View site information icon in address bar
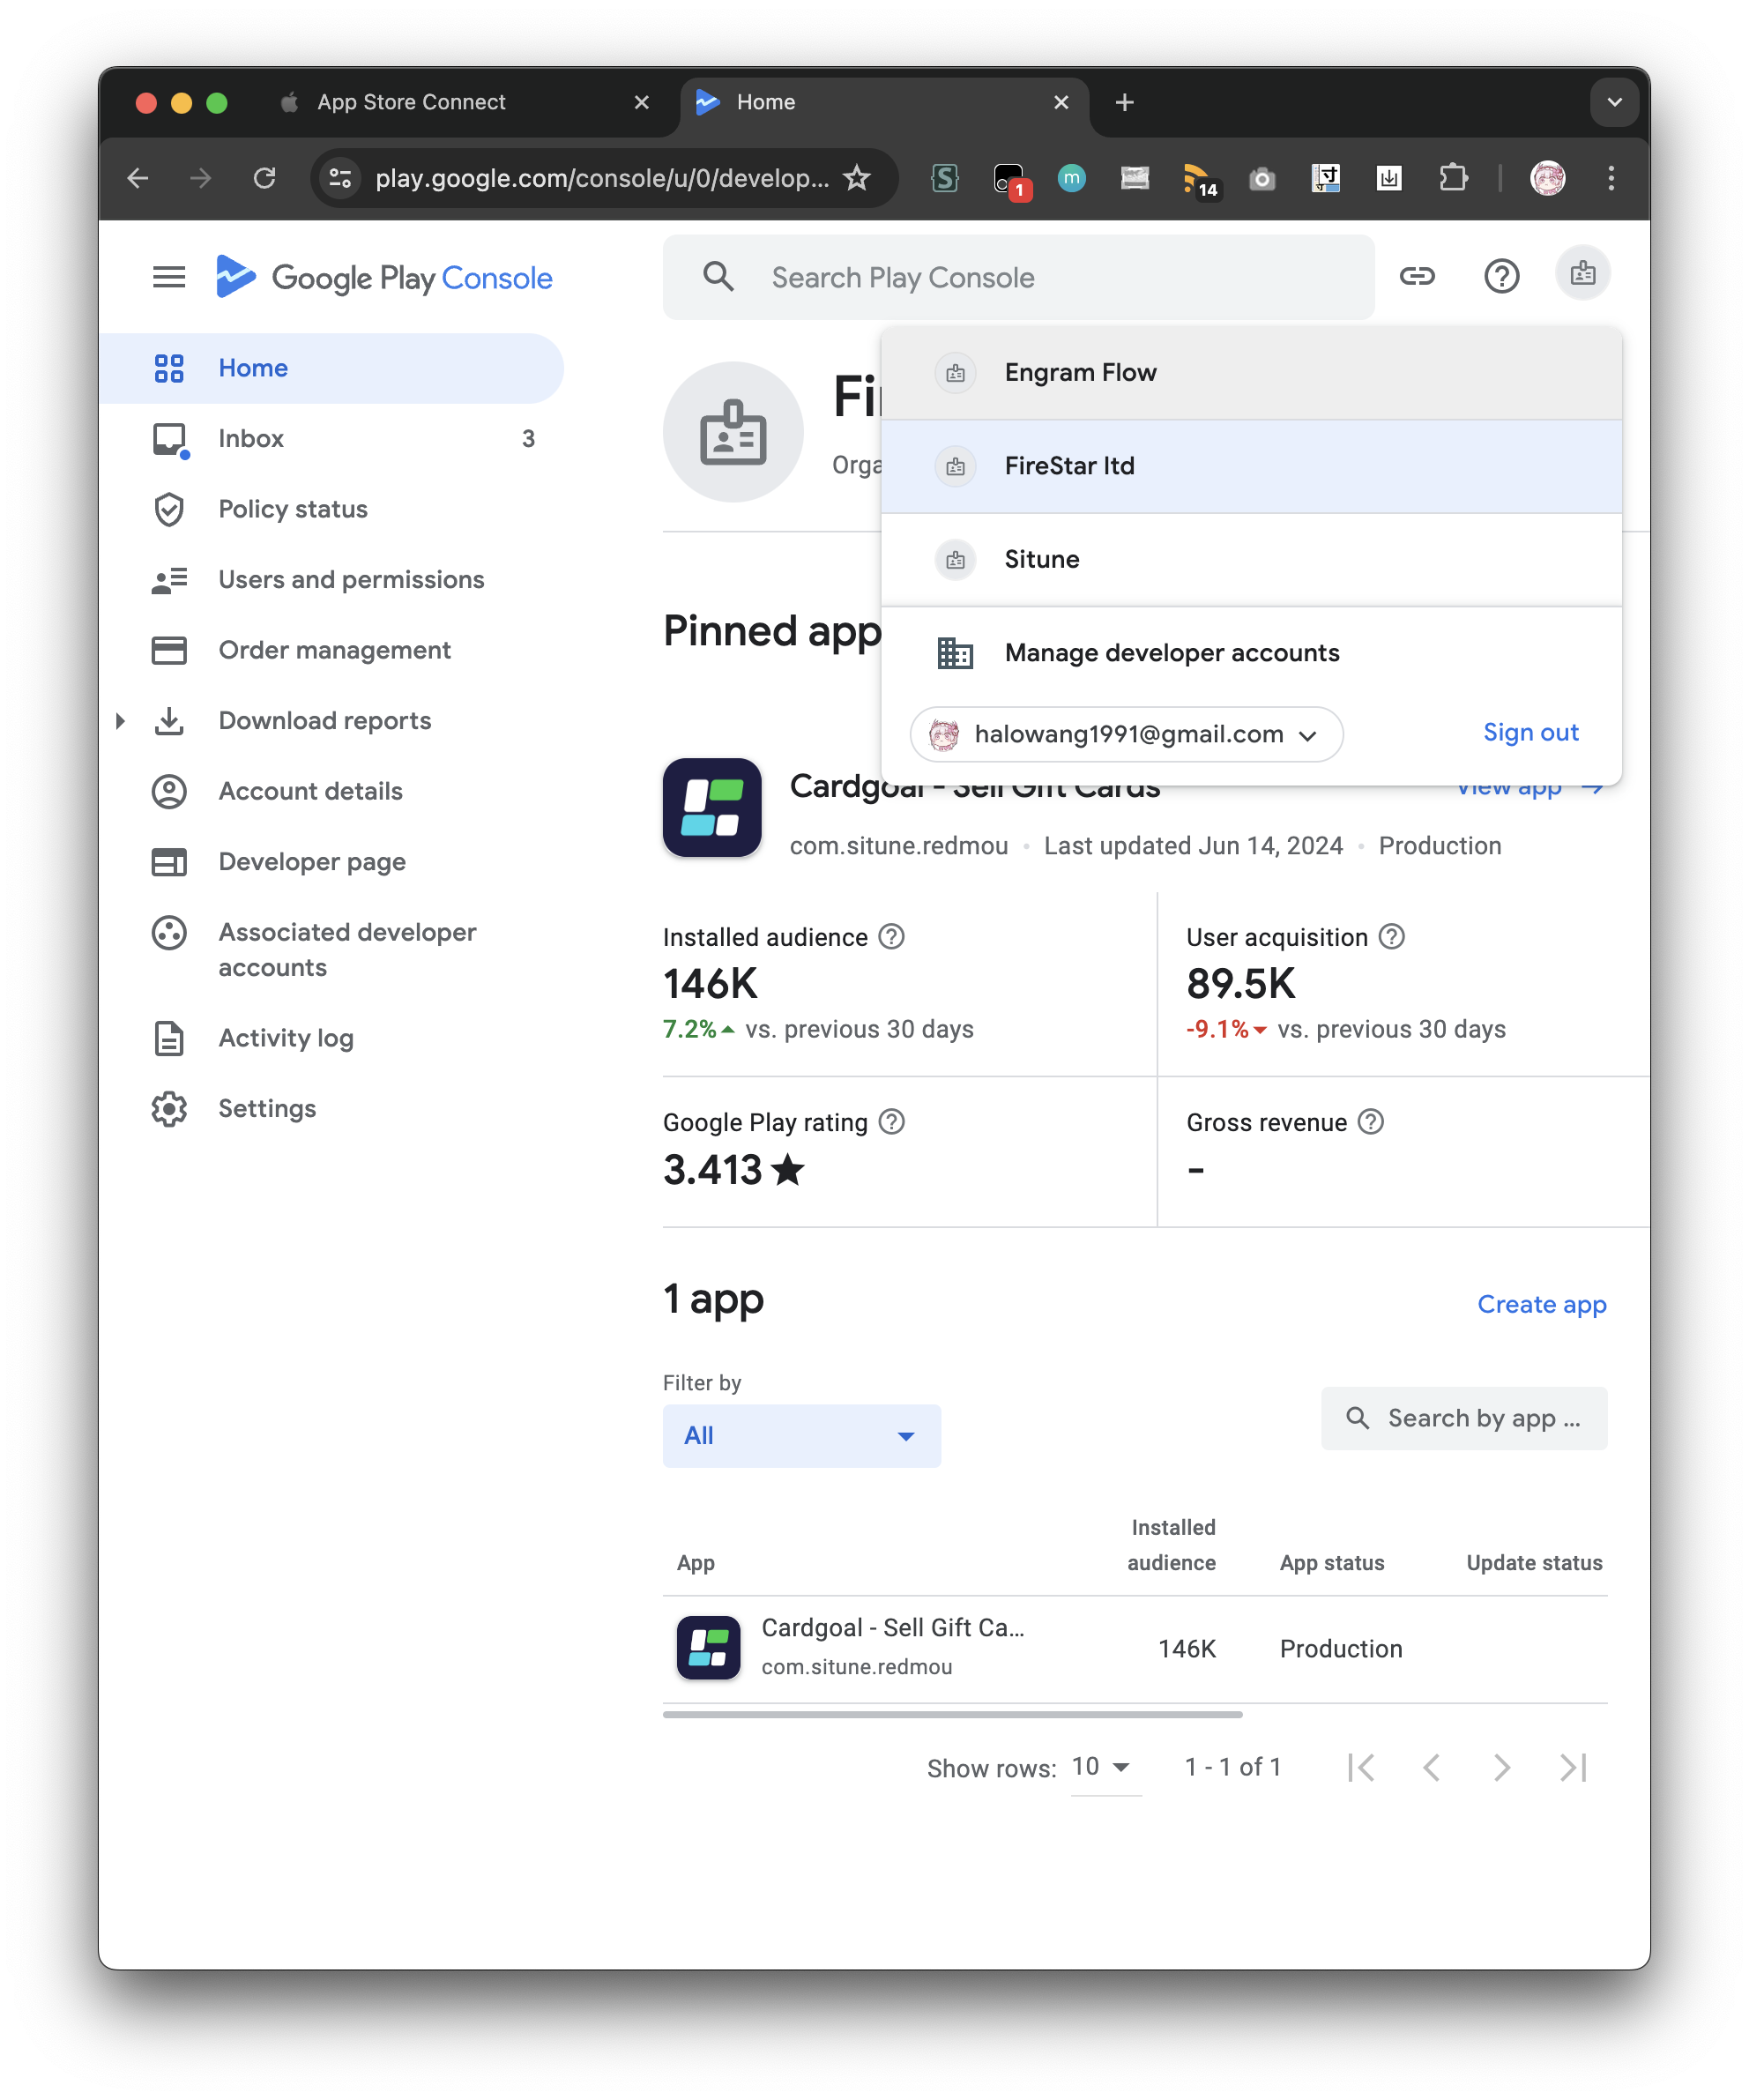Screen dimensions: 1749x2100 [x=340, y=178]
